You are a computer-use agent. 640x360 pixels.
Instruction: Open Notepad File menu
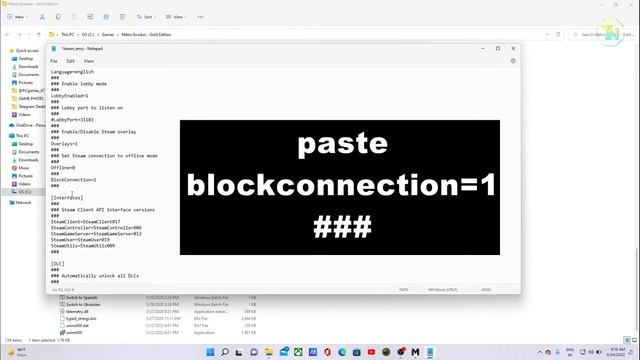coord(54,61)
